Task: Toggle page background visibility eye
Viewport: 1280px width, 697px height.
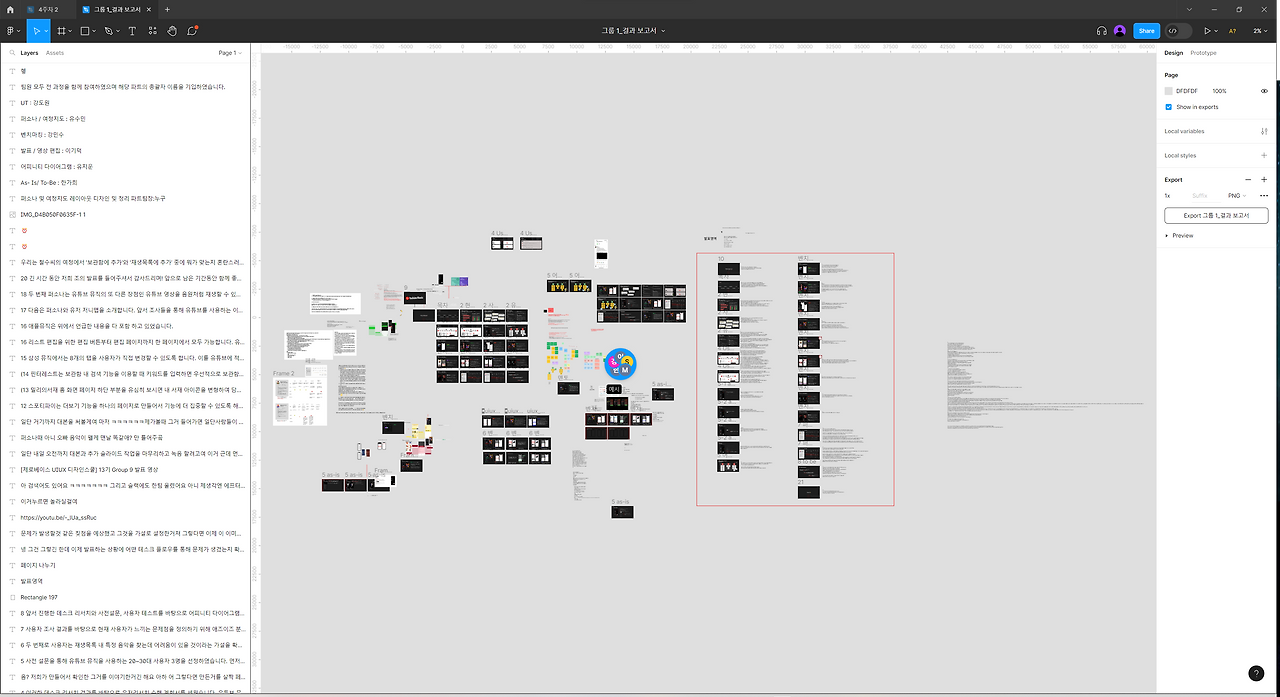Action: (x=1264, y=91)
